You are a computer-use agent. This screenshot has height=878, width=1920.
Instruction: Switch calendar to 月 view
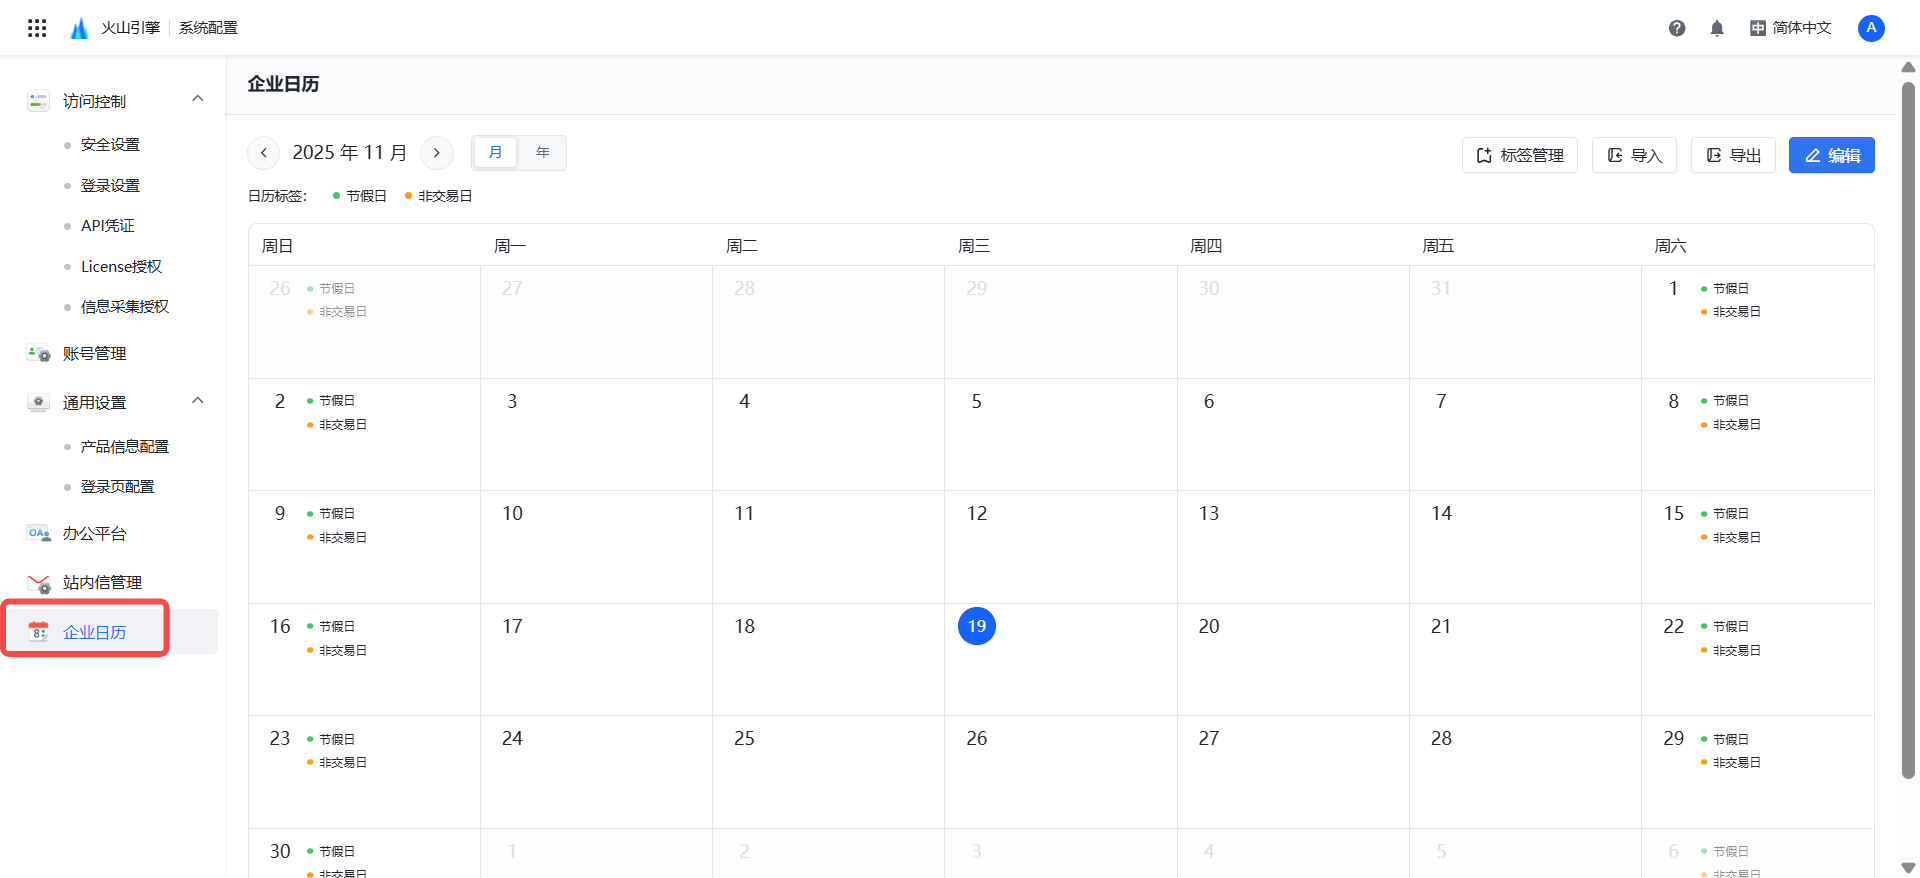click(x=495, y=153)
